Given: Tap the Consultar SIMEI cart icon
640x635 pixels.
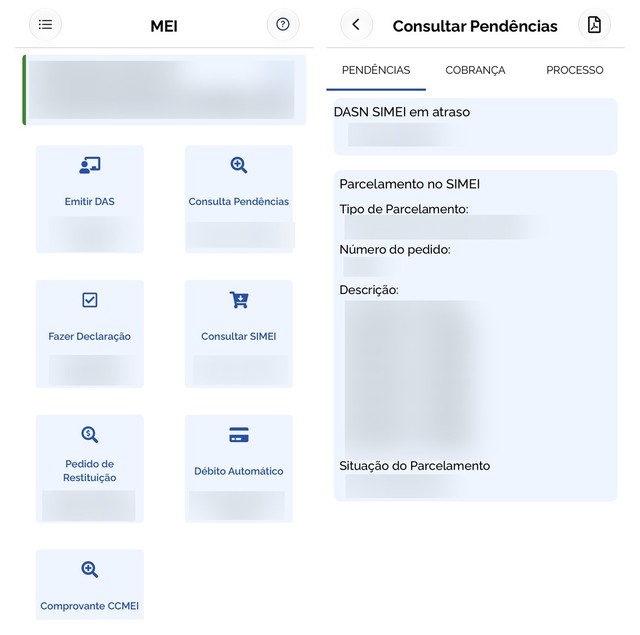Looking at the screenshot, I should (239, 300).
